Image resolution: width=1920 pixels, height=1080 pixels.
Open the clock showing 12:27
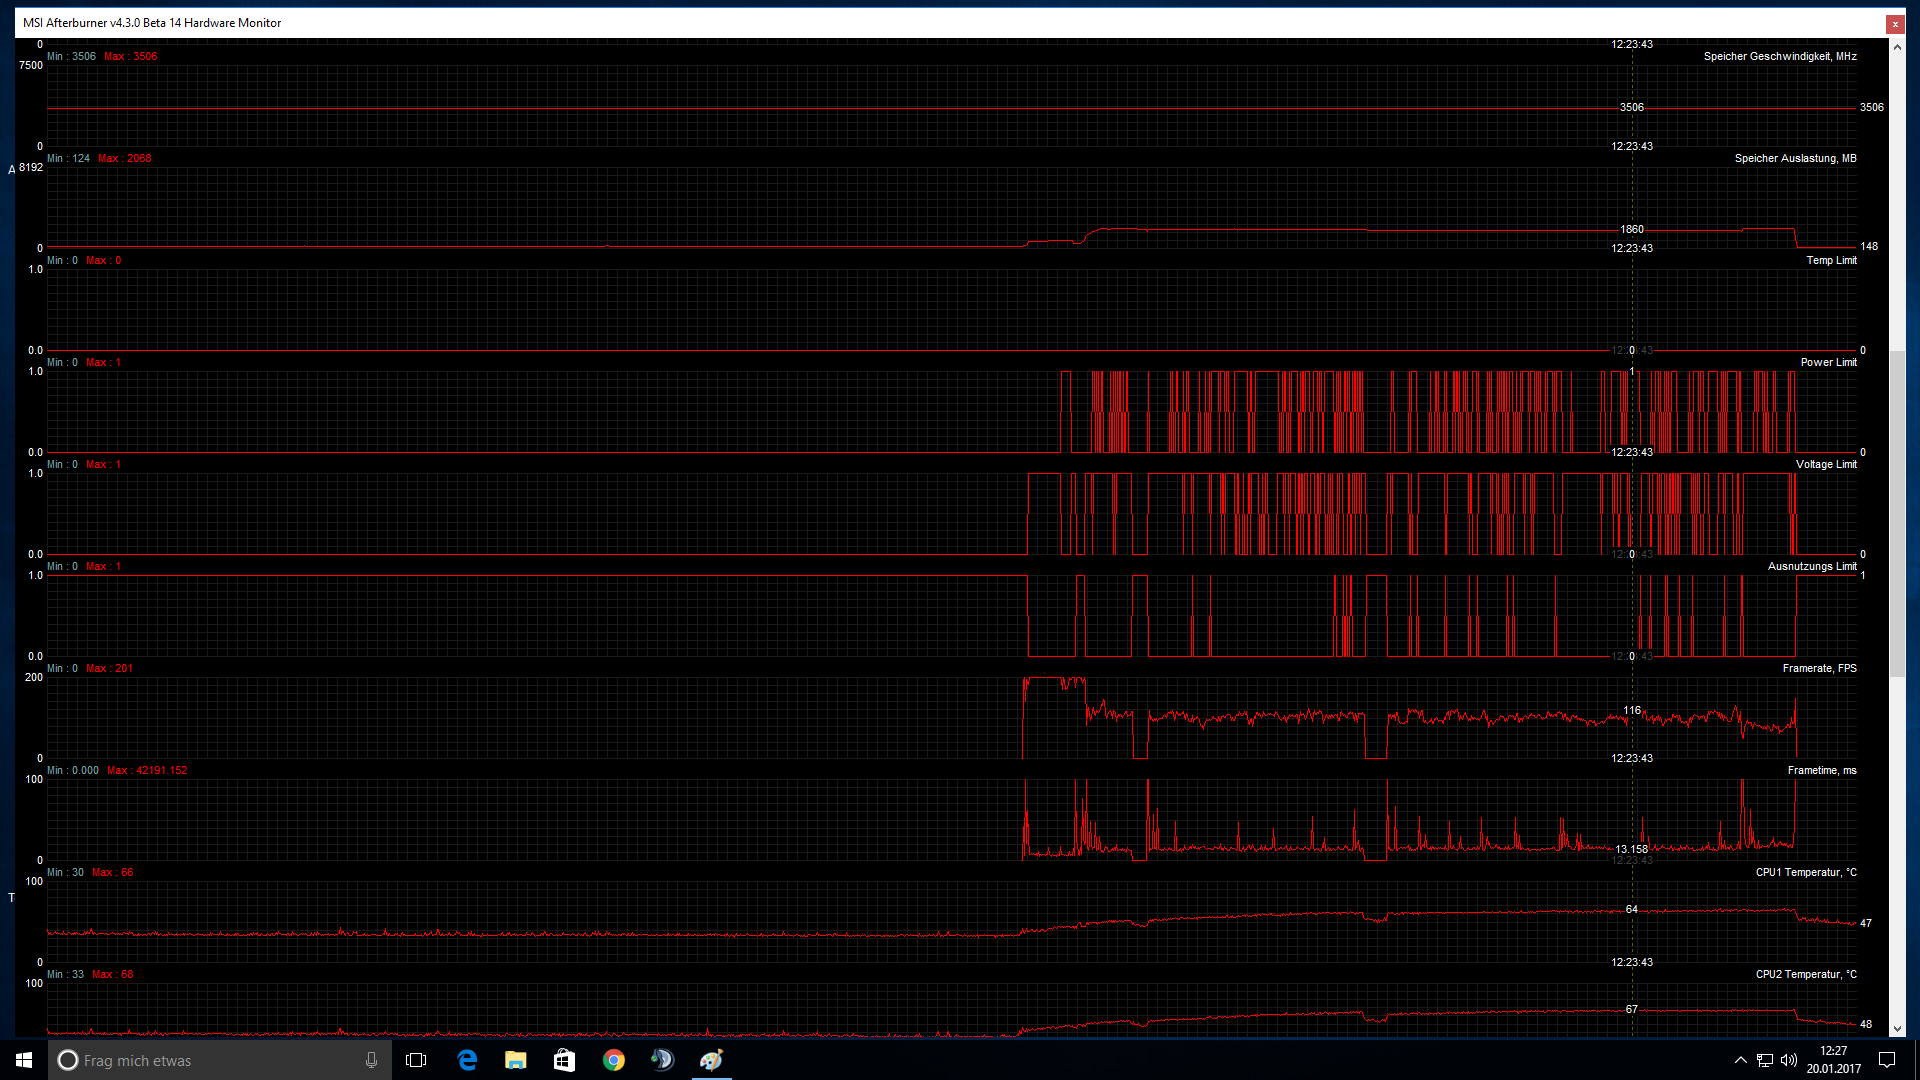pyautogui.click(x=1833, y=1060)
